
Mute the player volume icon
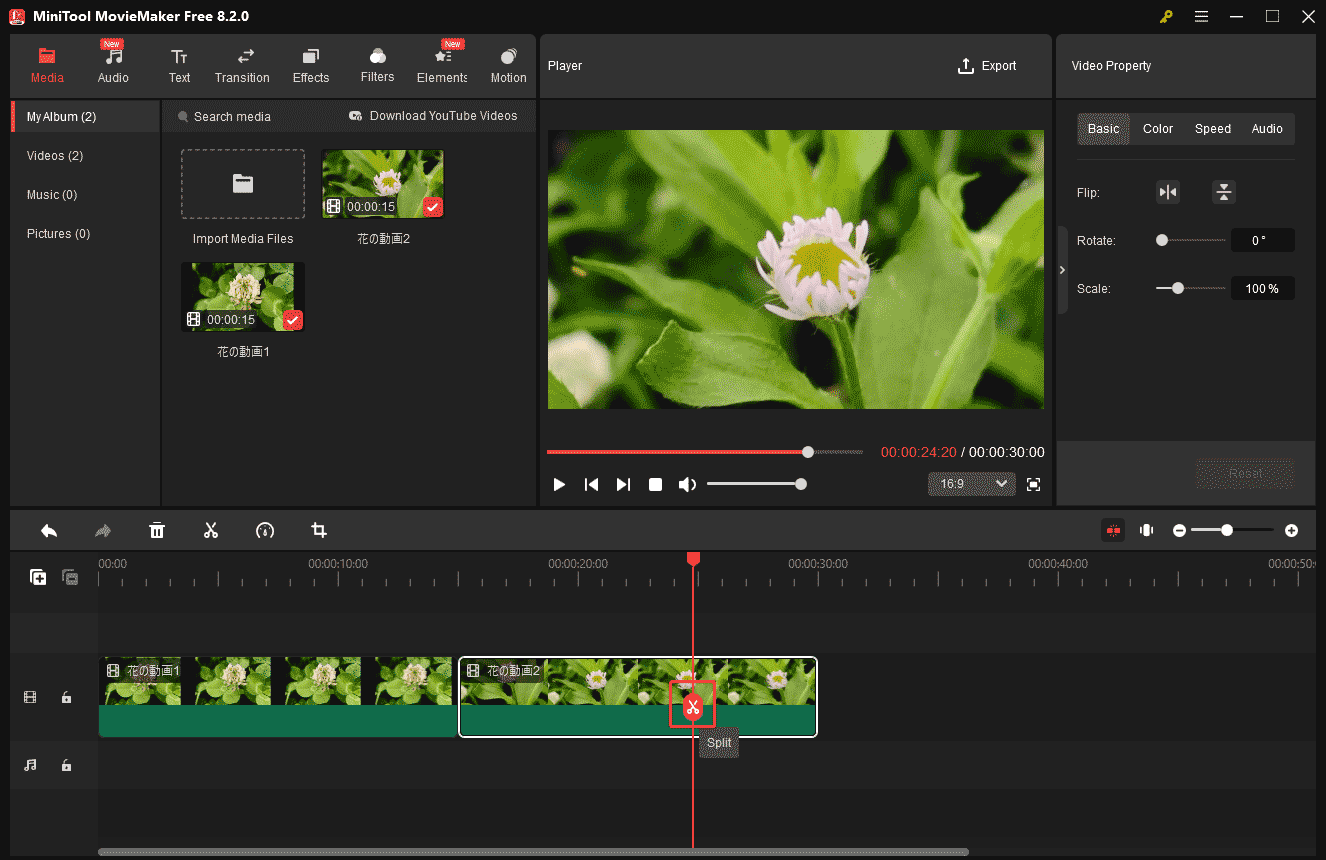[x=687, y=484]
